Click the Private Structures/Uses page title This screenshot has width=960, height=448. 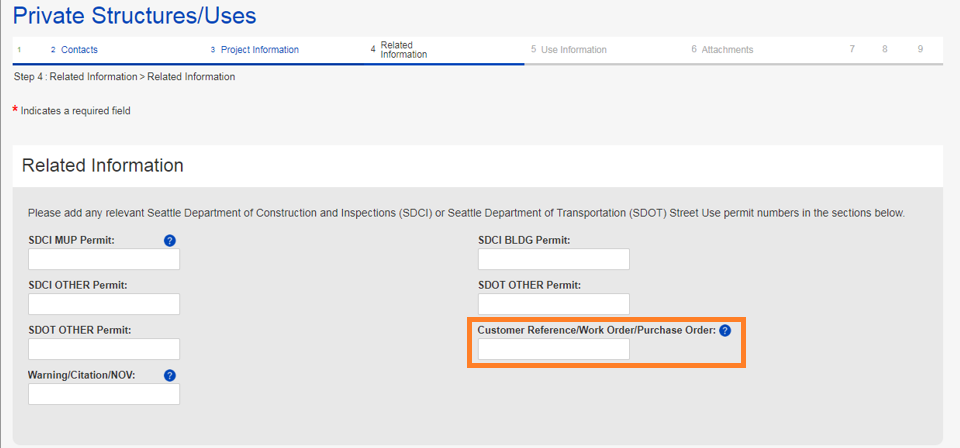click(x=134, y=16)
